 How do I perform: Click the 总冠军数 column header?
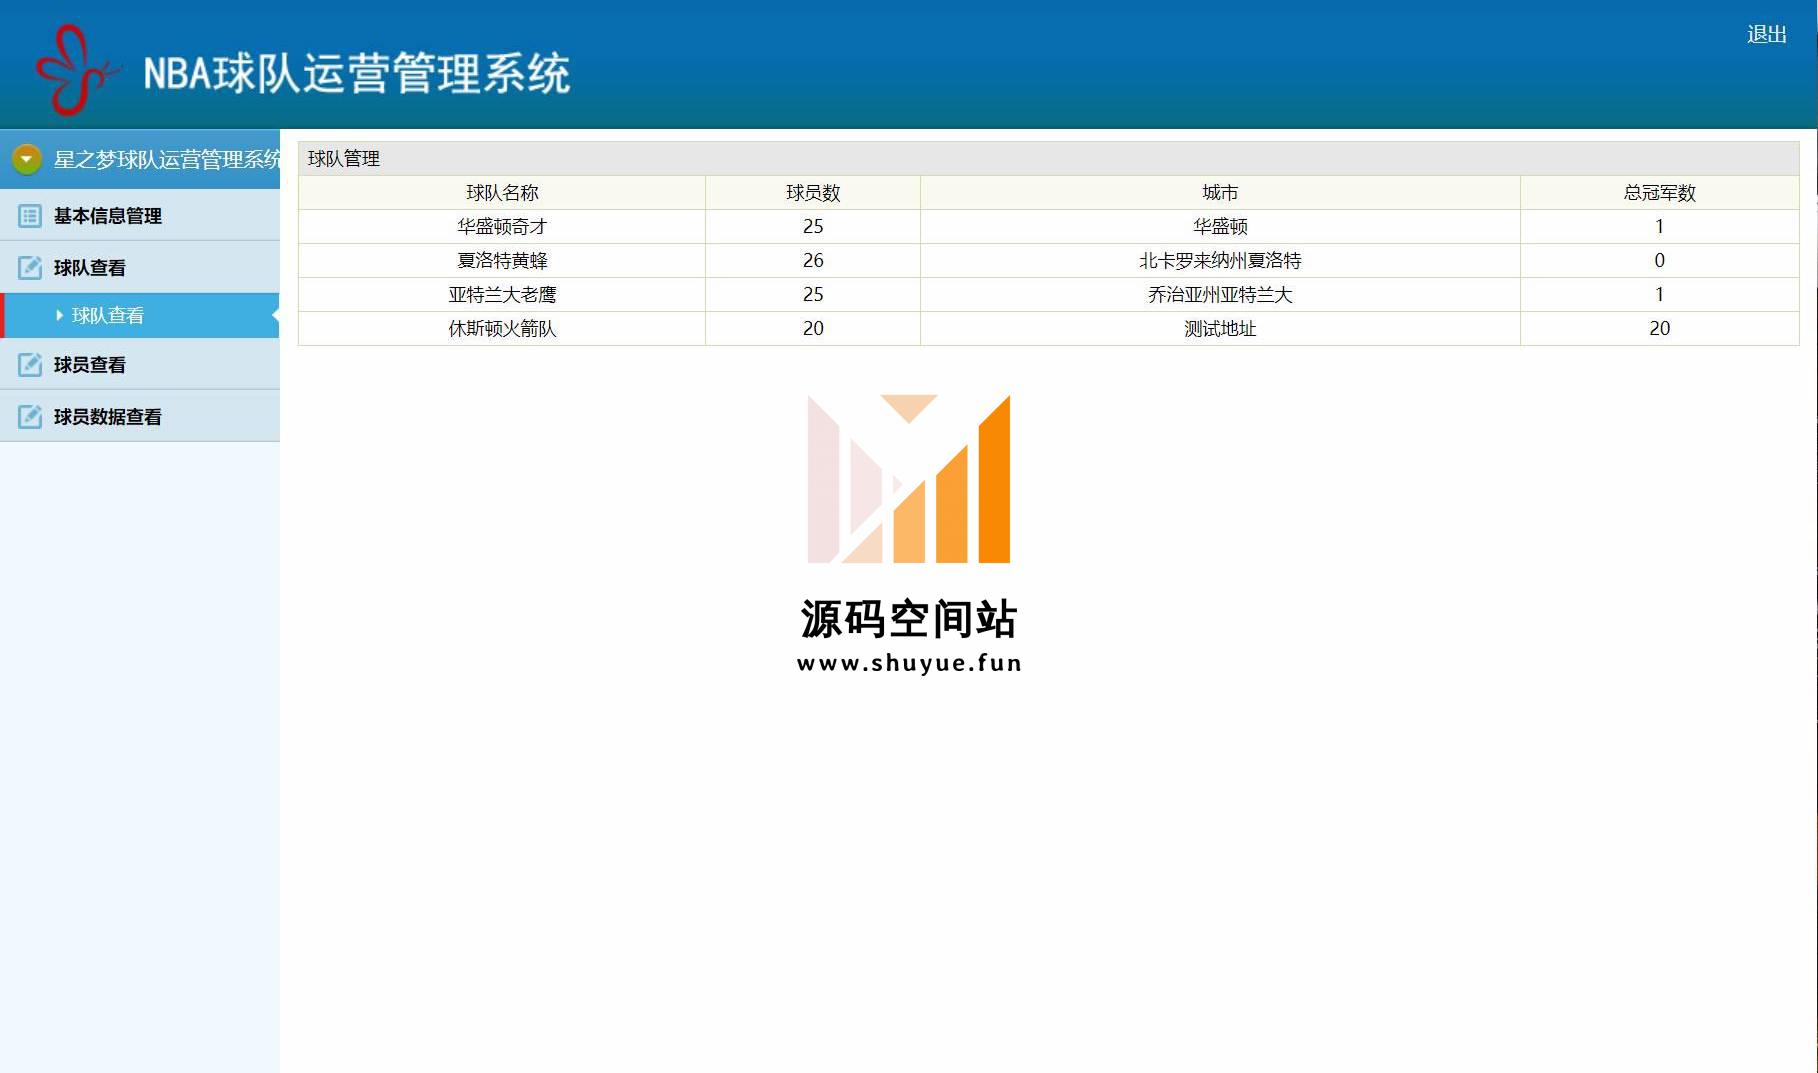1659,193
